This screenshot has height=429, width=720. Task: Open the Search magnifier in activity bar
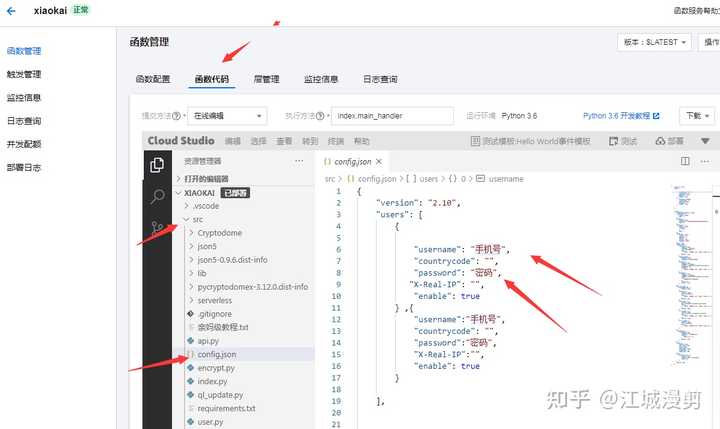coord(157,197)
